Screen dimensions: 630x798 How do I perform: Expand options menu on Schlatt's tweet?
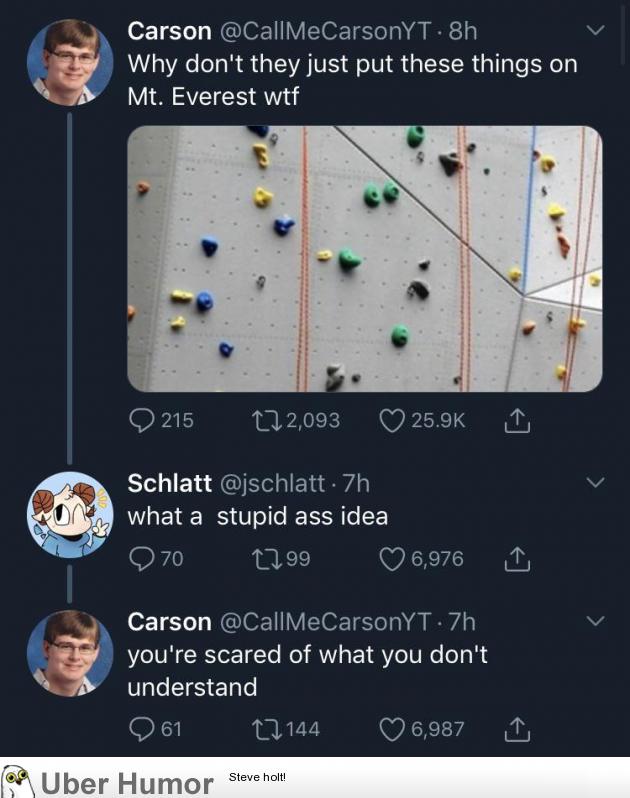point(595,483)
